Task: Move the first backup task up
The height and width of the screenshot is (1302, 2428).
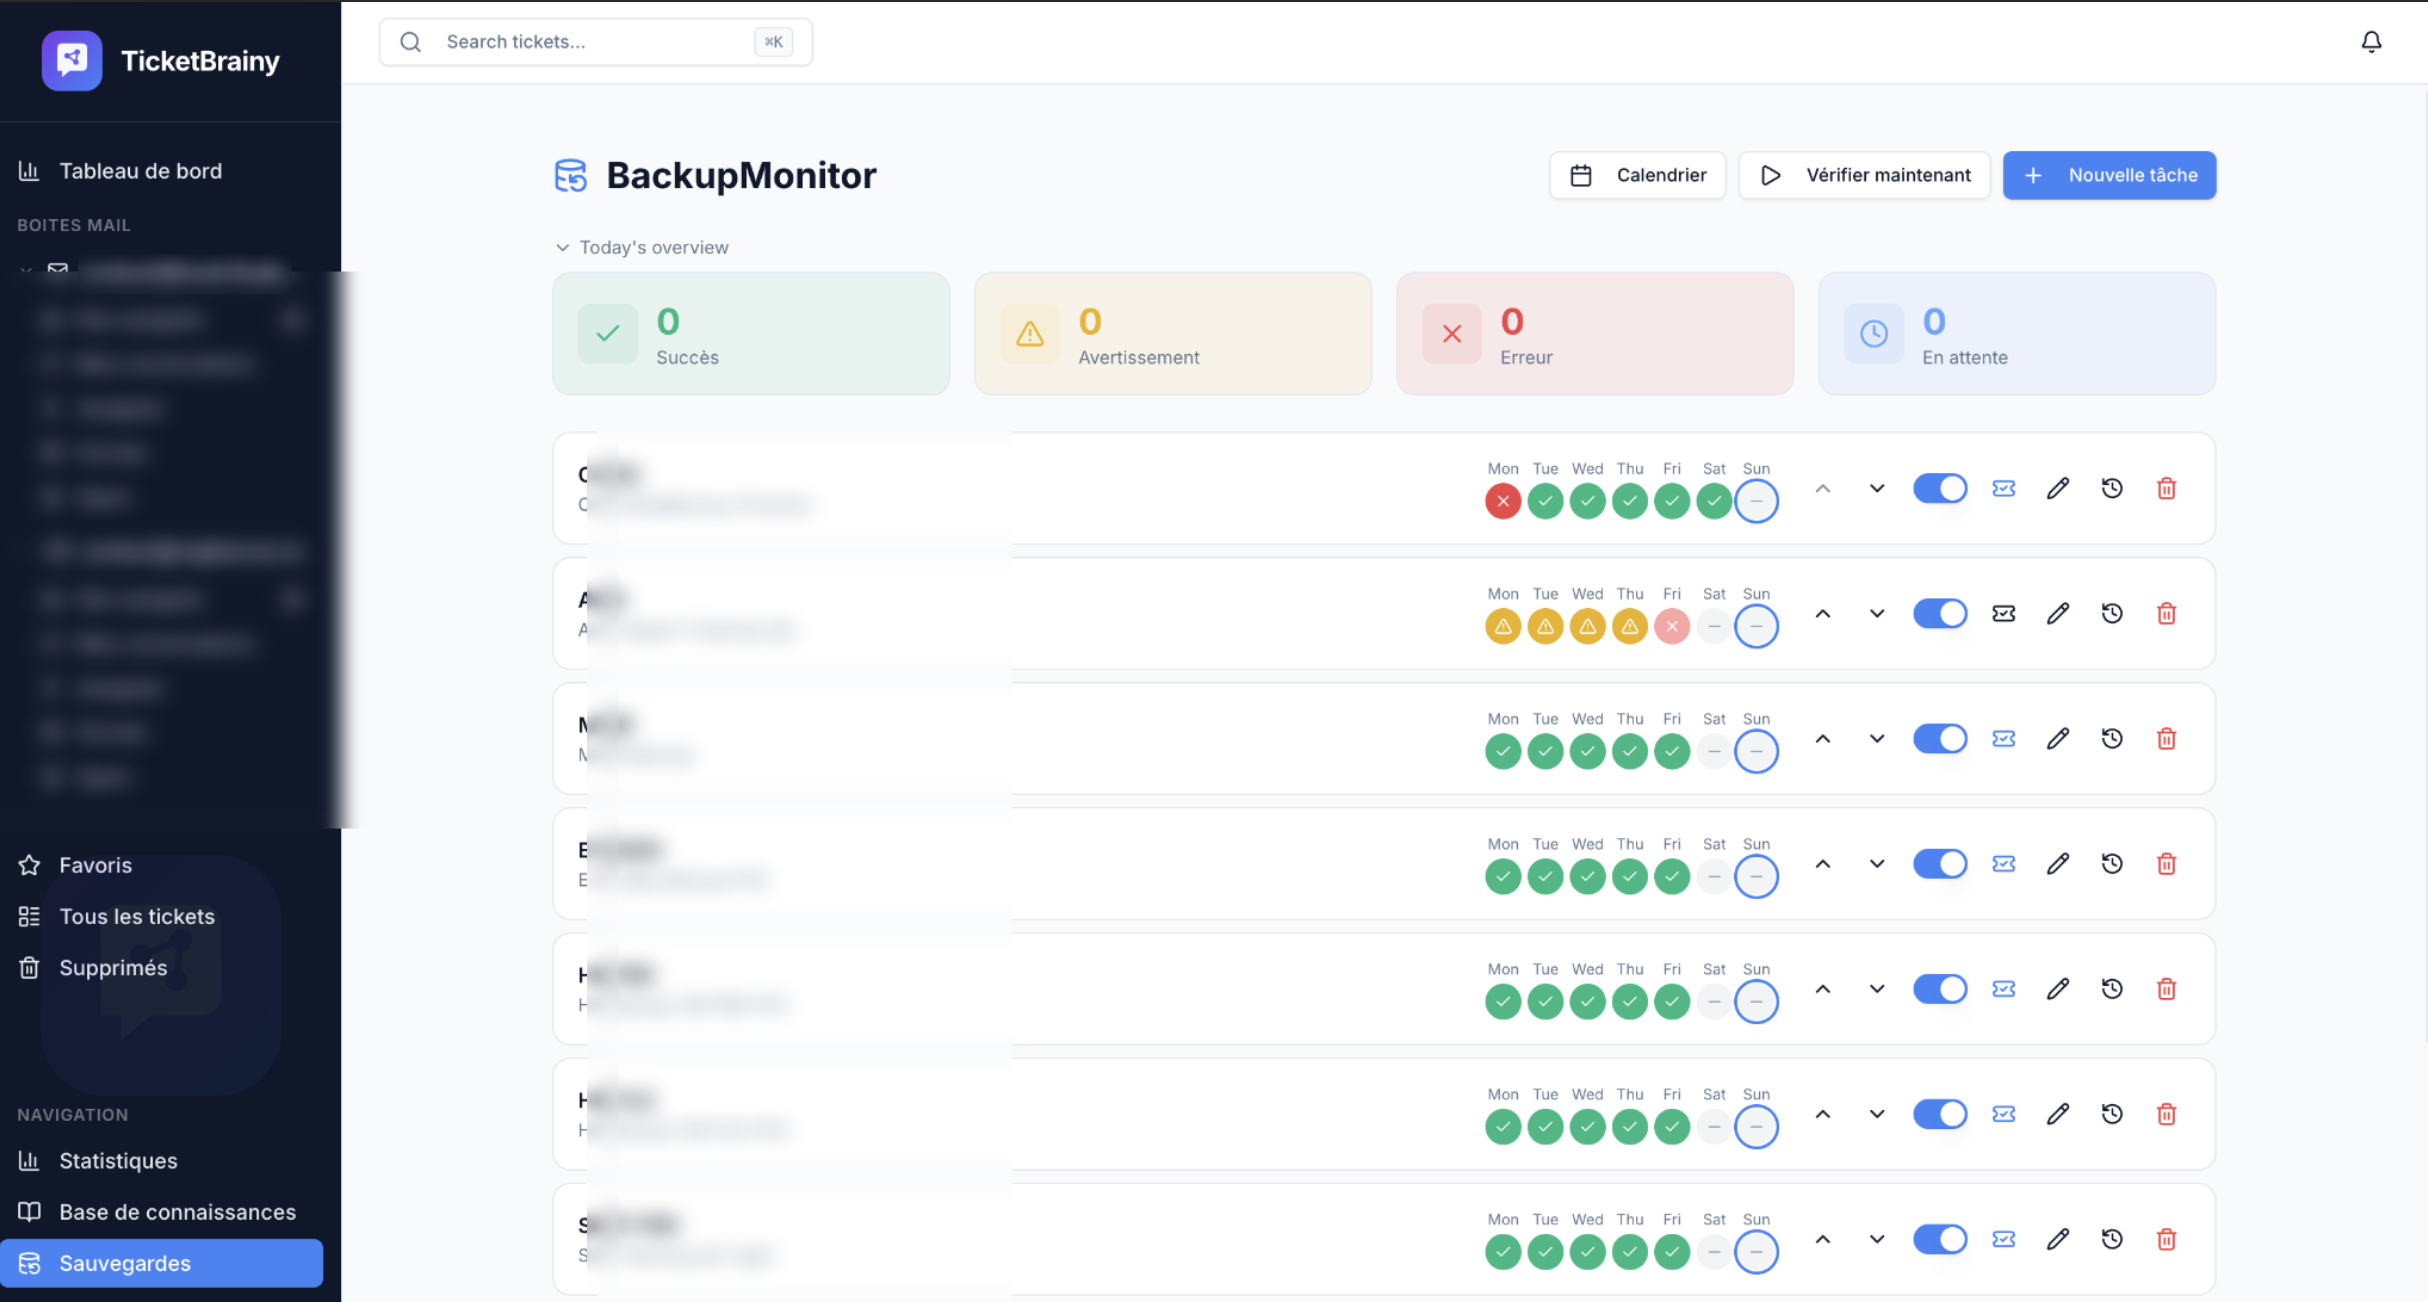Action: (x=1823, y=488)
